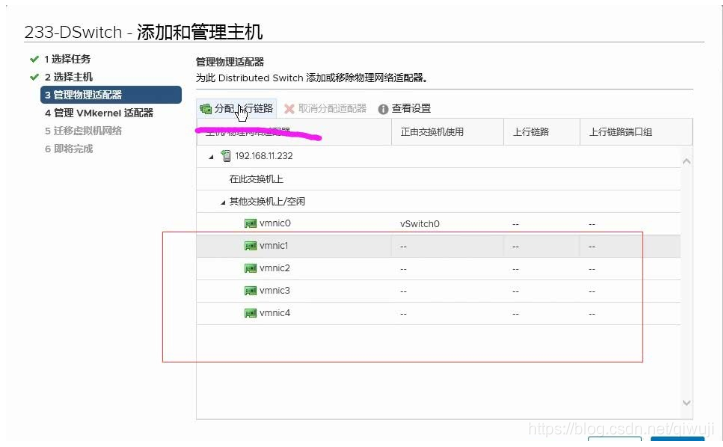Click the assign uplink icon in toolbar
Image resolution: width=723 pixels, height=447 pixels.
[x=206, y=109]
